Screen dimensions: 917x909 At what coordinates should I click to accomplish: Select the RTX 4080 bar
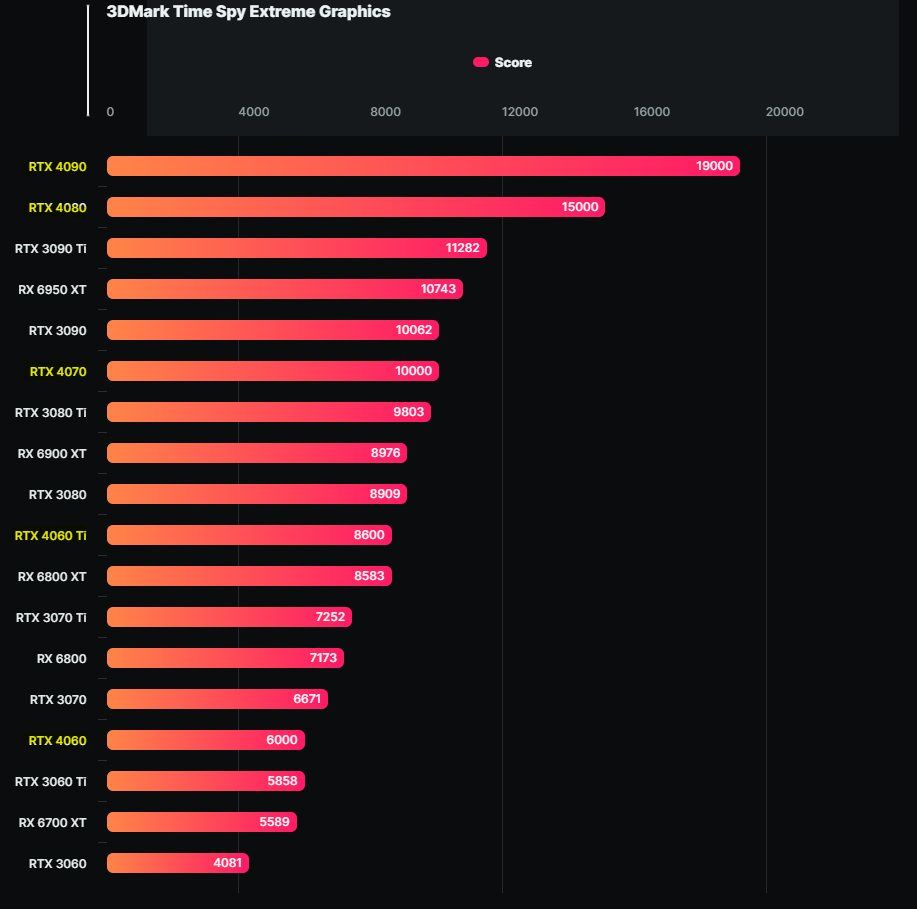pos(356,207)
